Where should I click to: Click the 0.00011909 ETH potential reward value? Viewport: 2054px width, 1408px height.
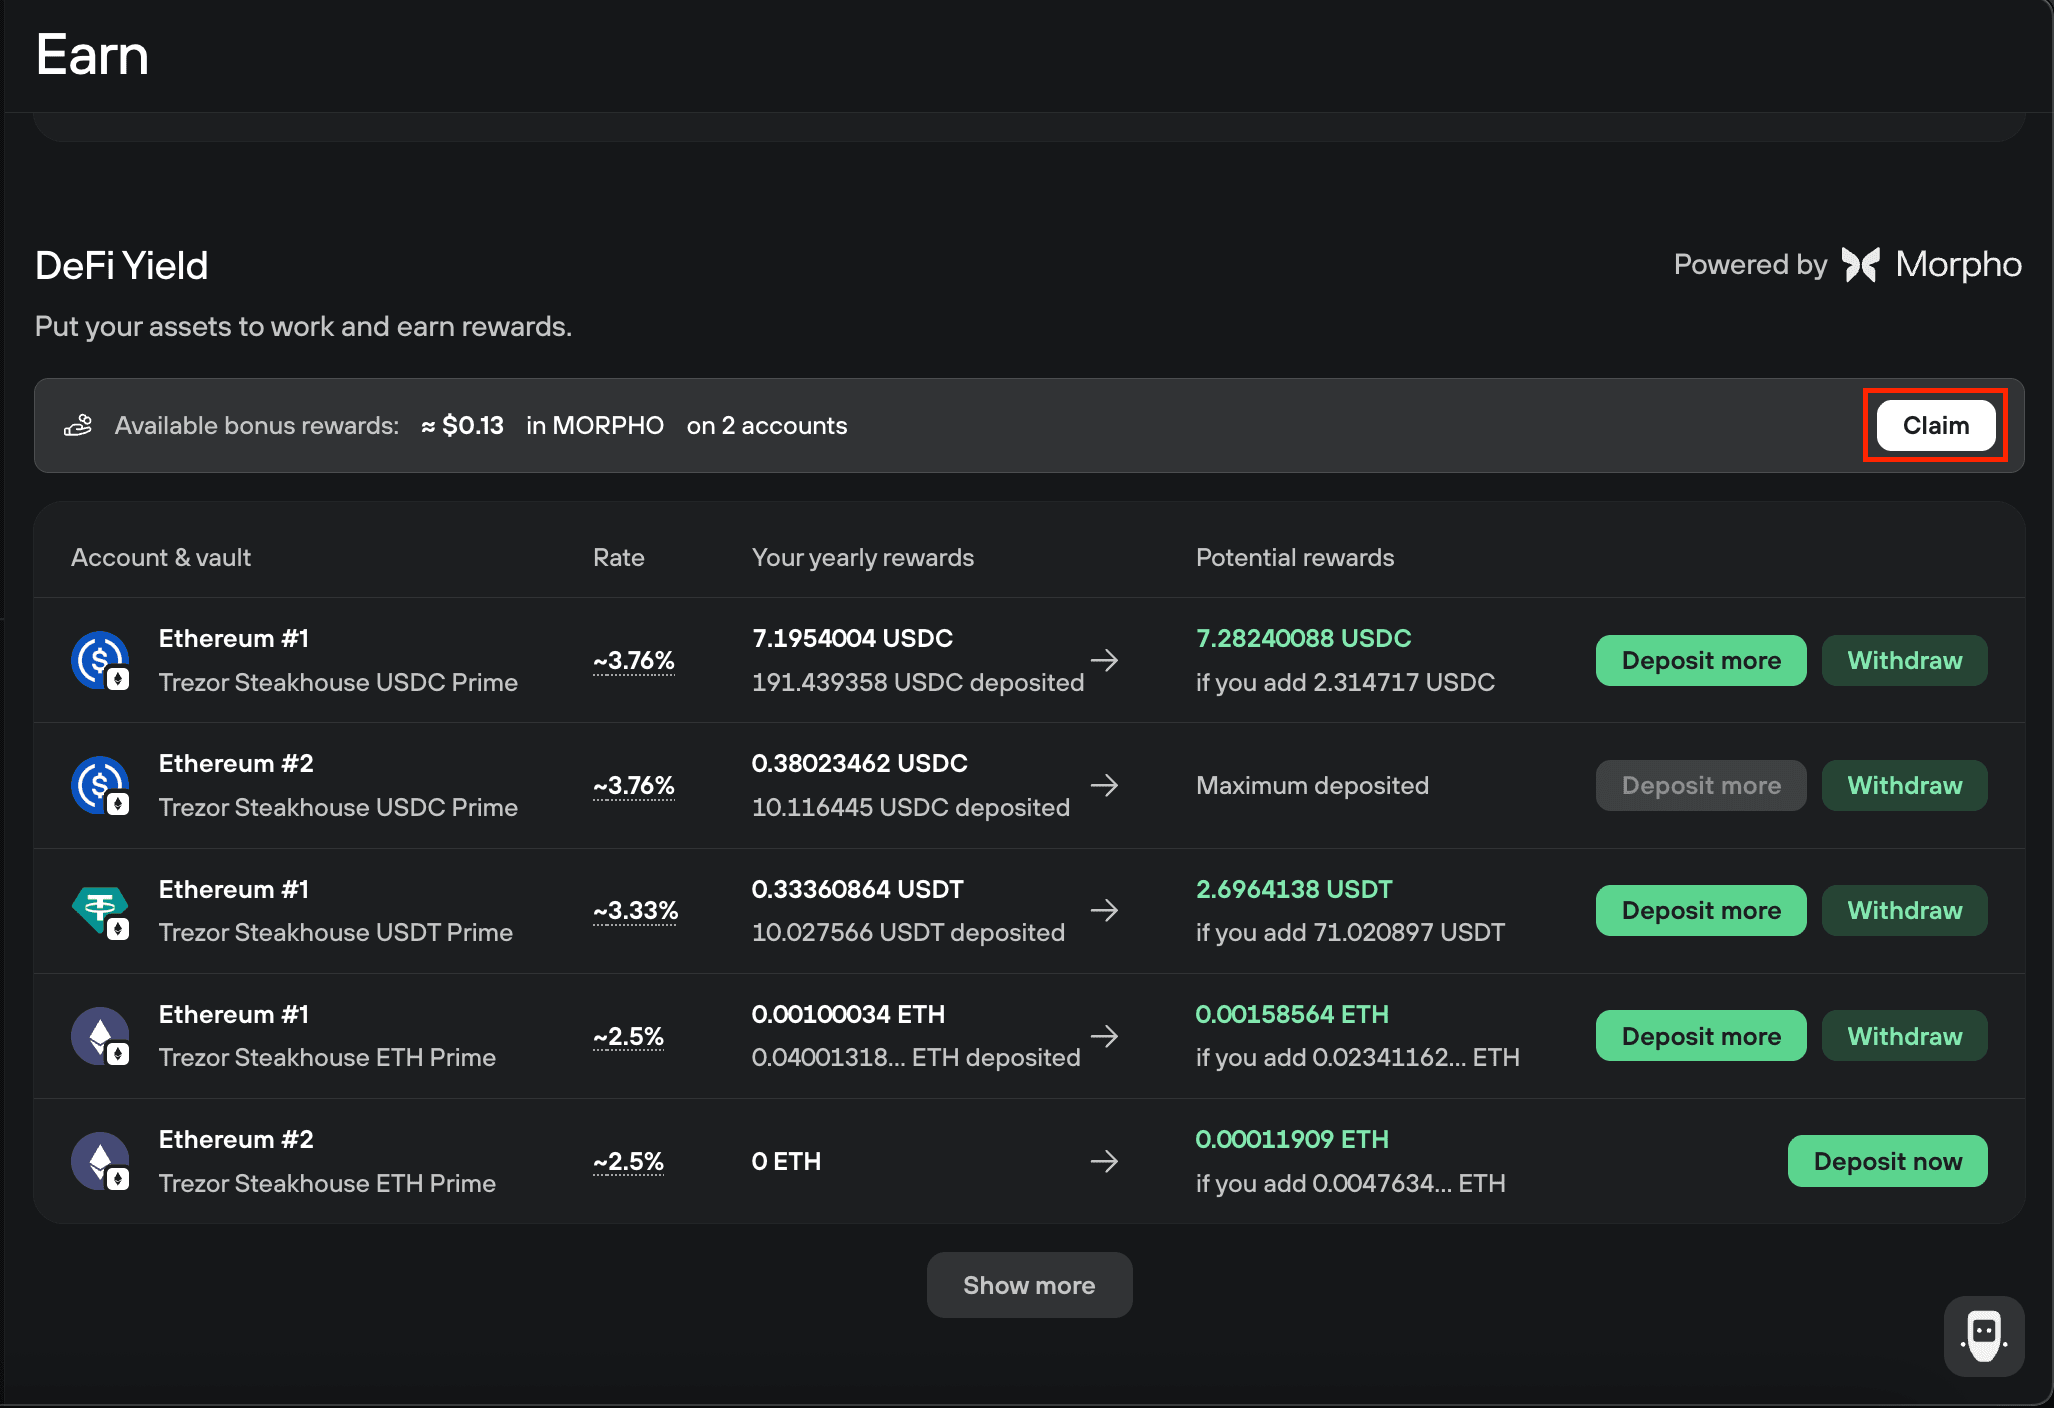1292,1139
